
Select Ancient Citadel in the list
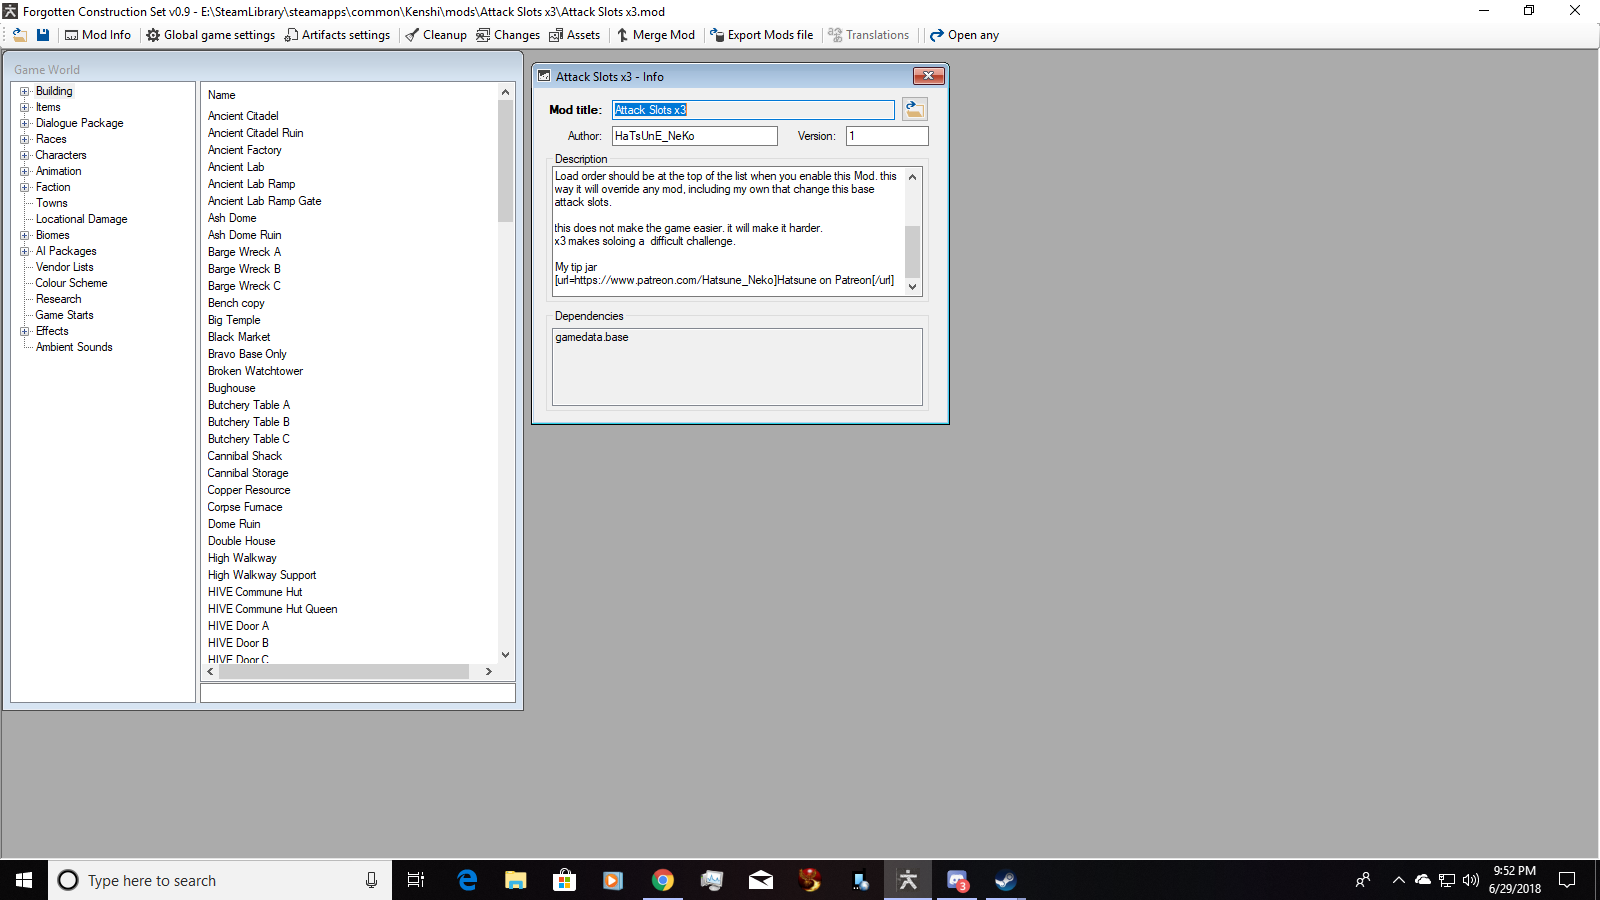[x=243, y=116]
